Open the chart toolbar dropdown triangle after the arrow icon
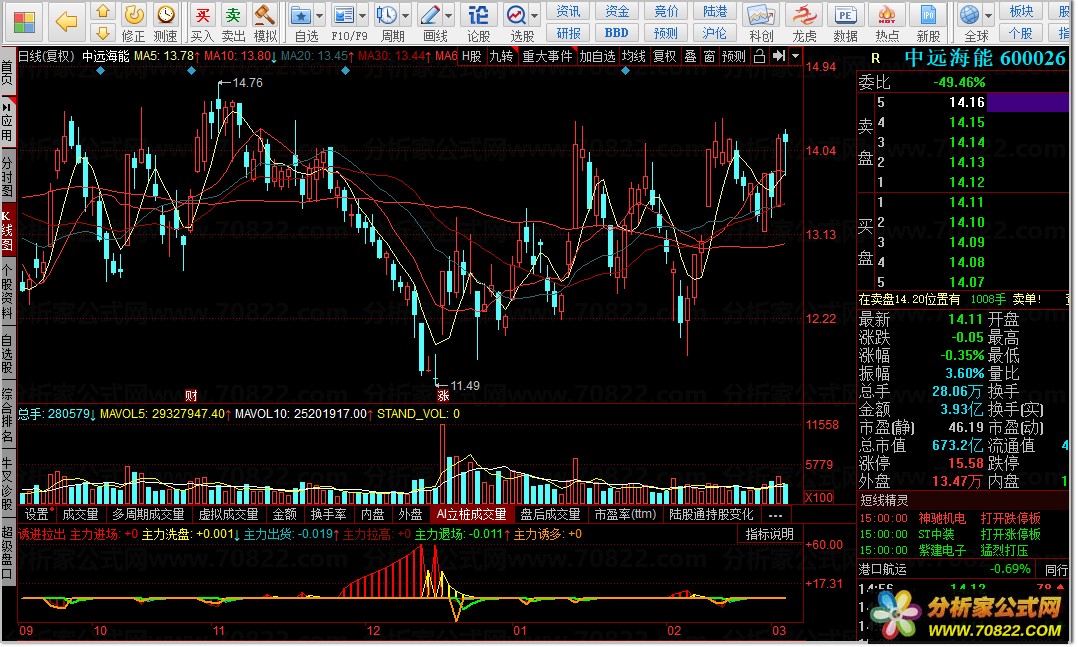The width and height of the screenshot is (1078, 647). click(795, 56)
